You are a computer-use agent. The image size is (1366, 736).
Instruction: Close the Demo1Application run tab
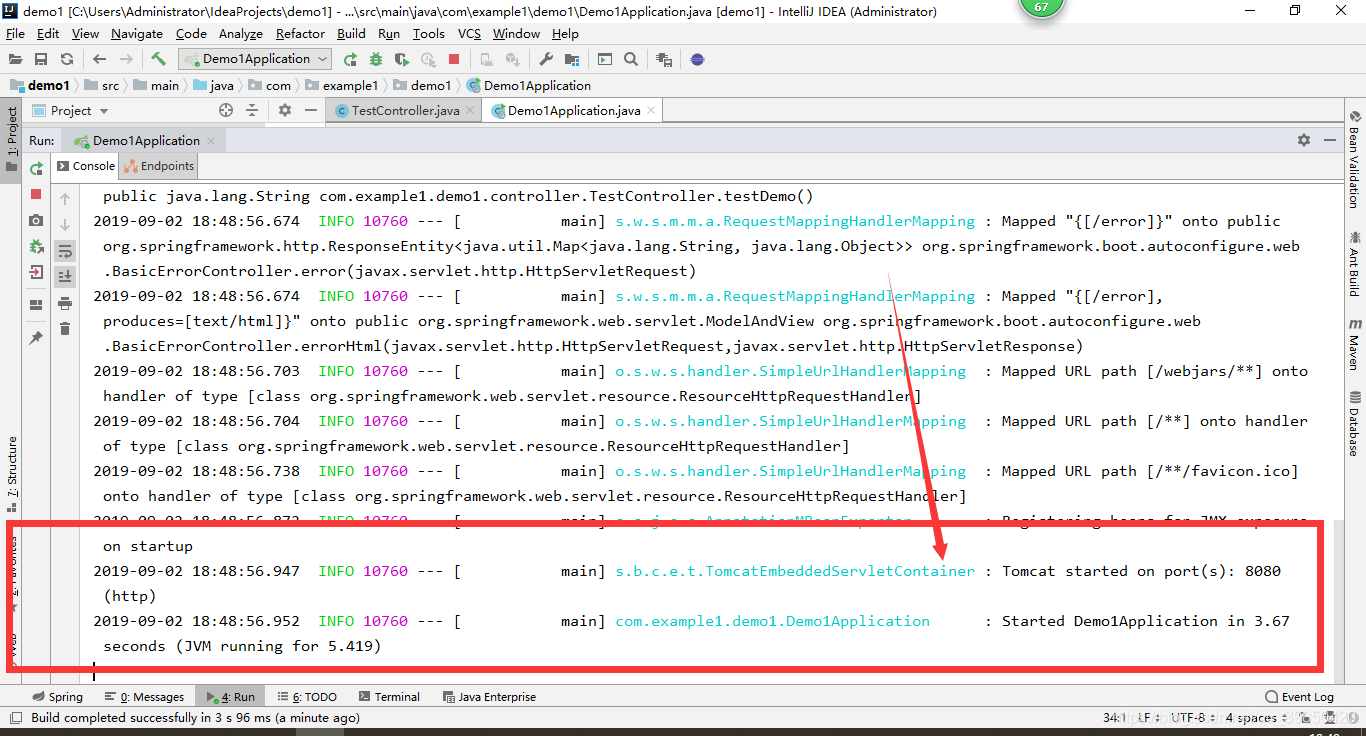click(x=213, y=141)
